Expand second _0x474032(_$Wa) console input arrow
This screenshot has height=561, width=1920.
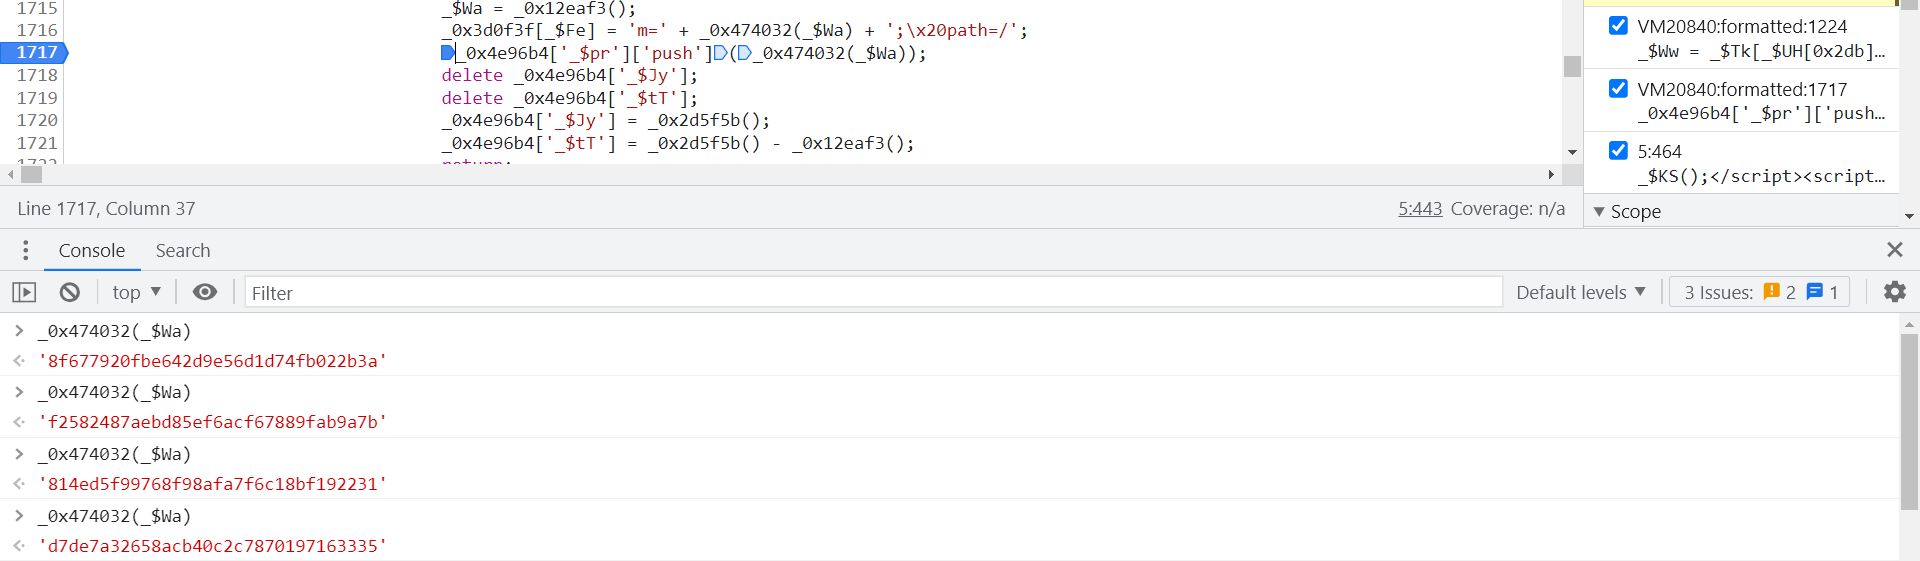coord(19,392)
